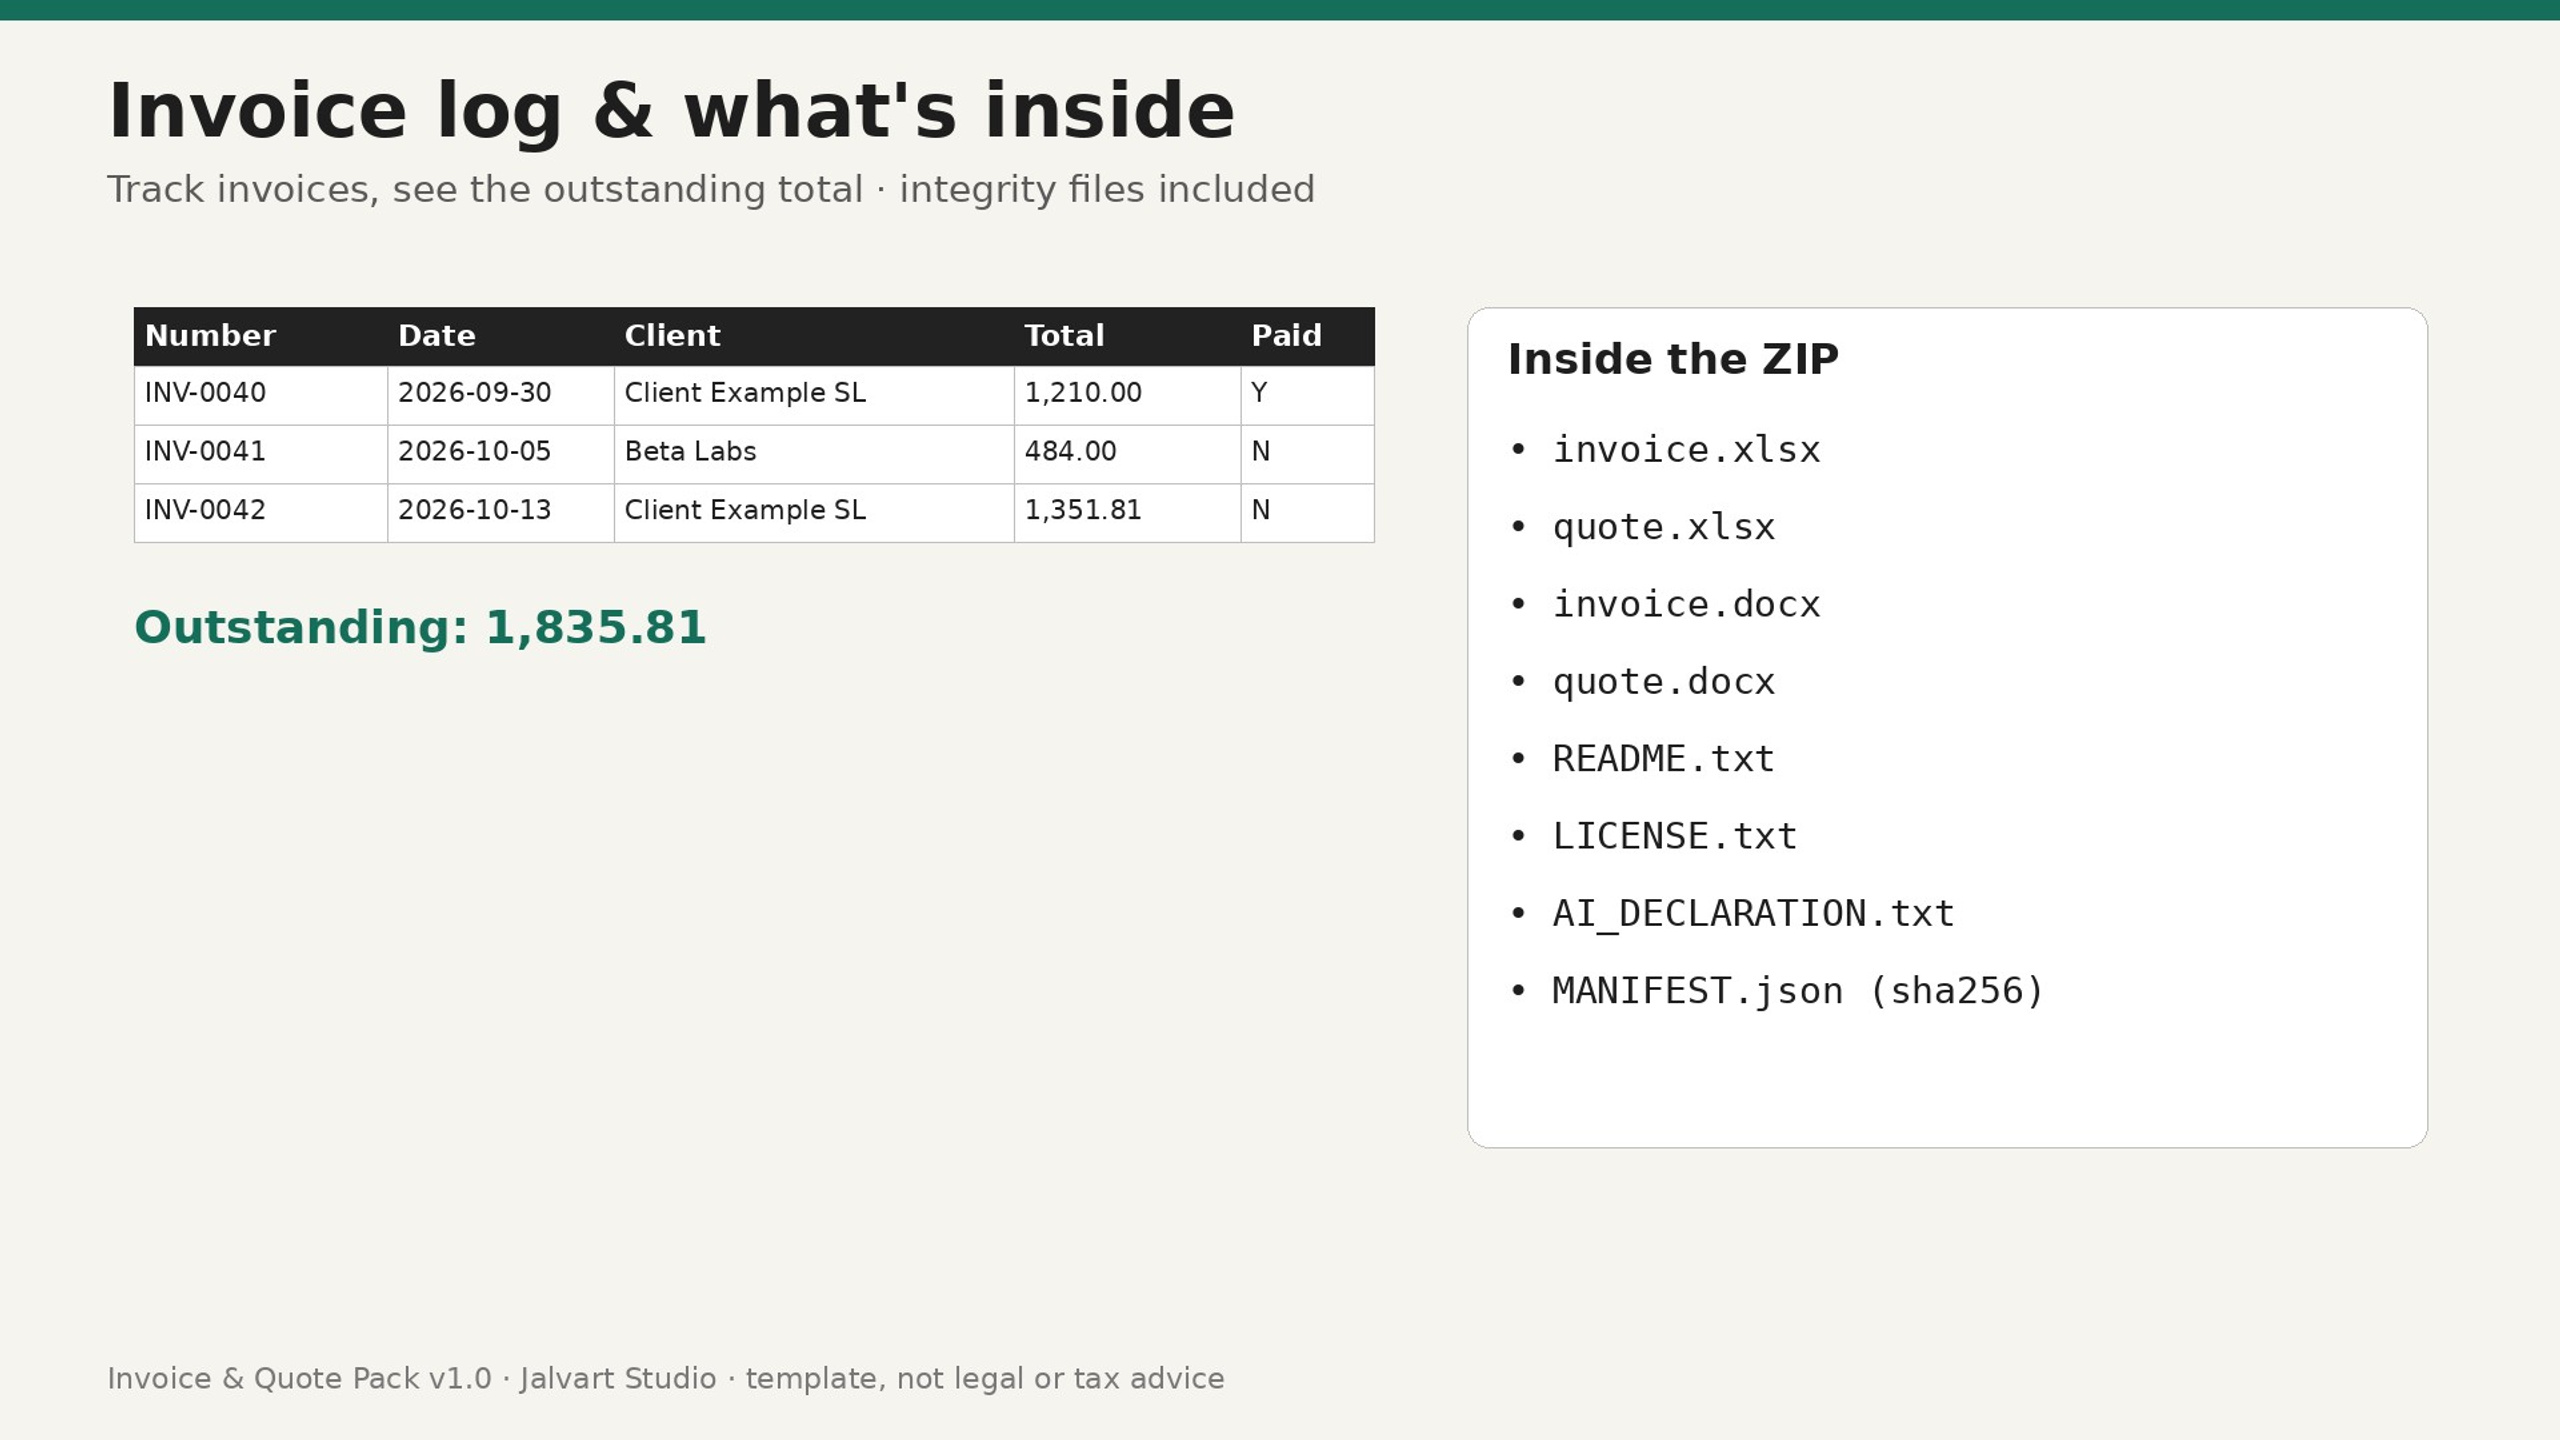
Task: Click LICENSE.txt in the ZIP list
Action: coord(1674,836)
